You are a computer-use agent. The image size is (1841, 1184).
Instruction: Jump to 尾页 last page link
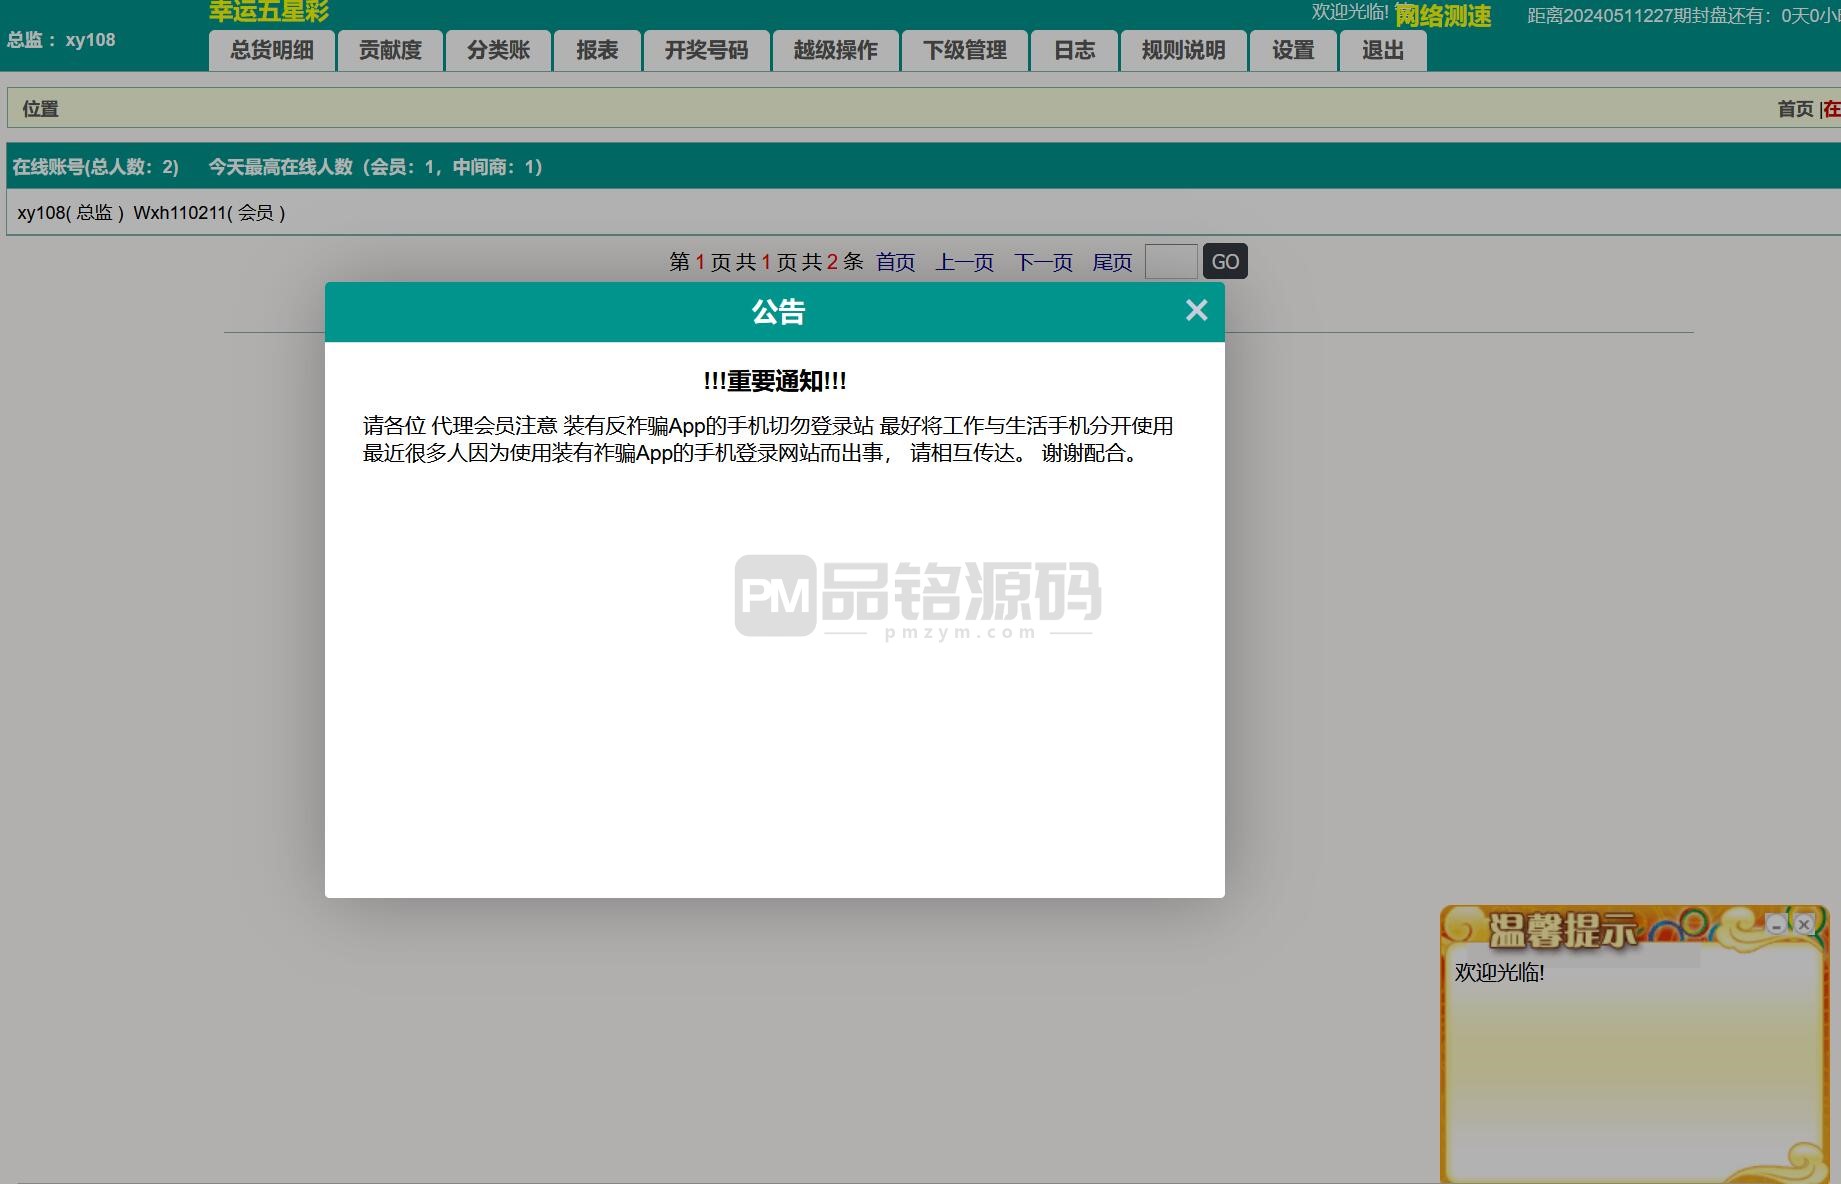[x=1112, y=262]
